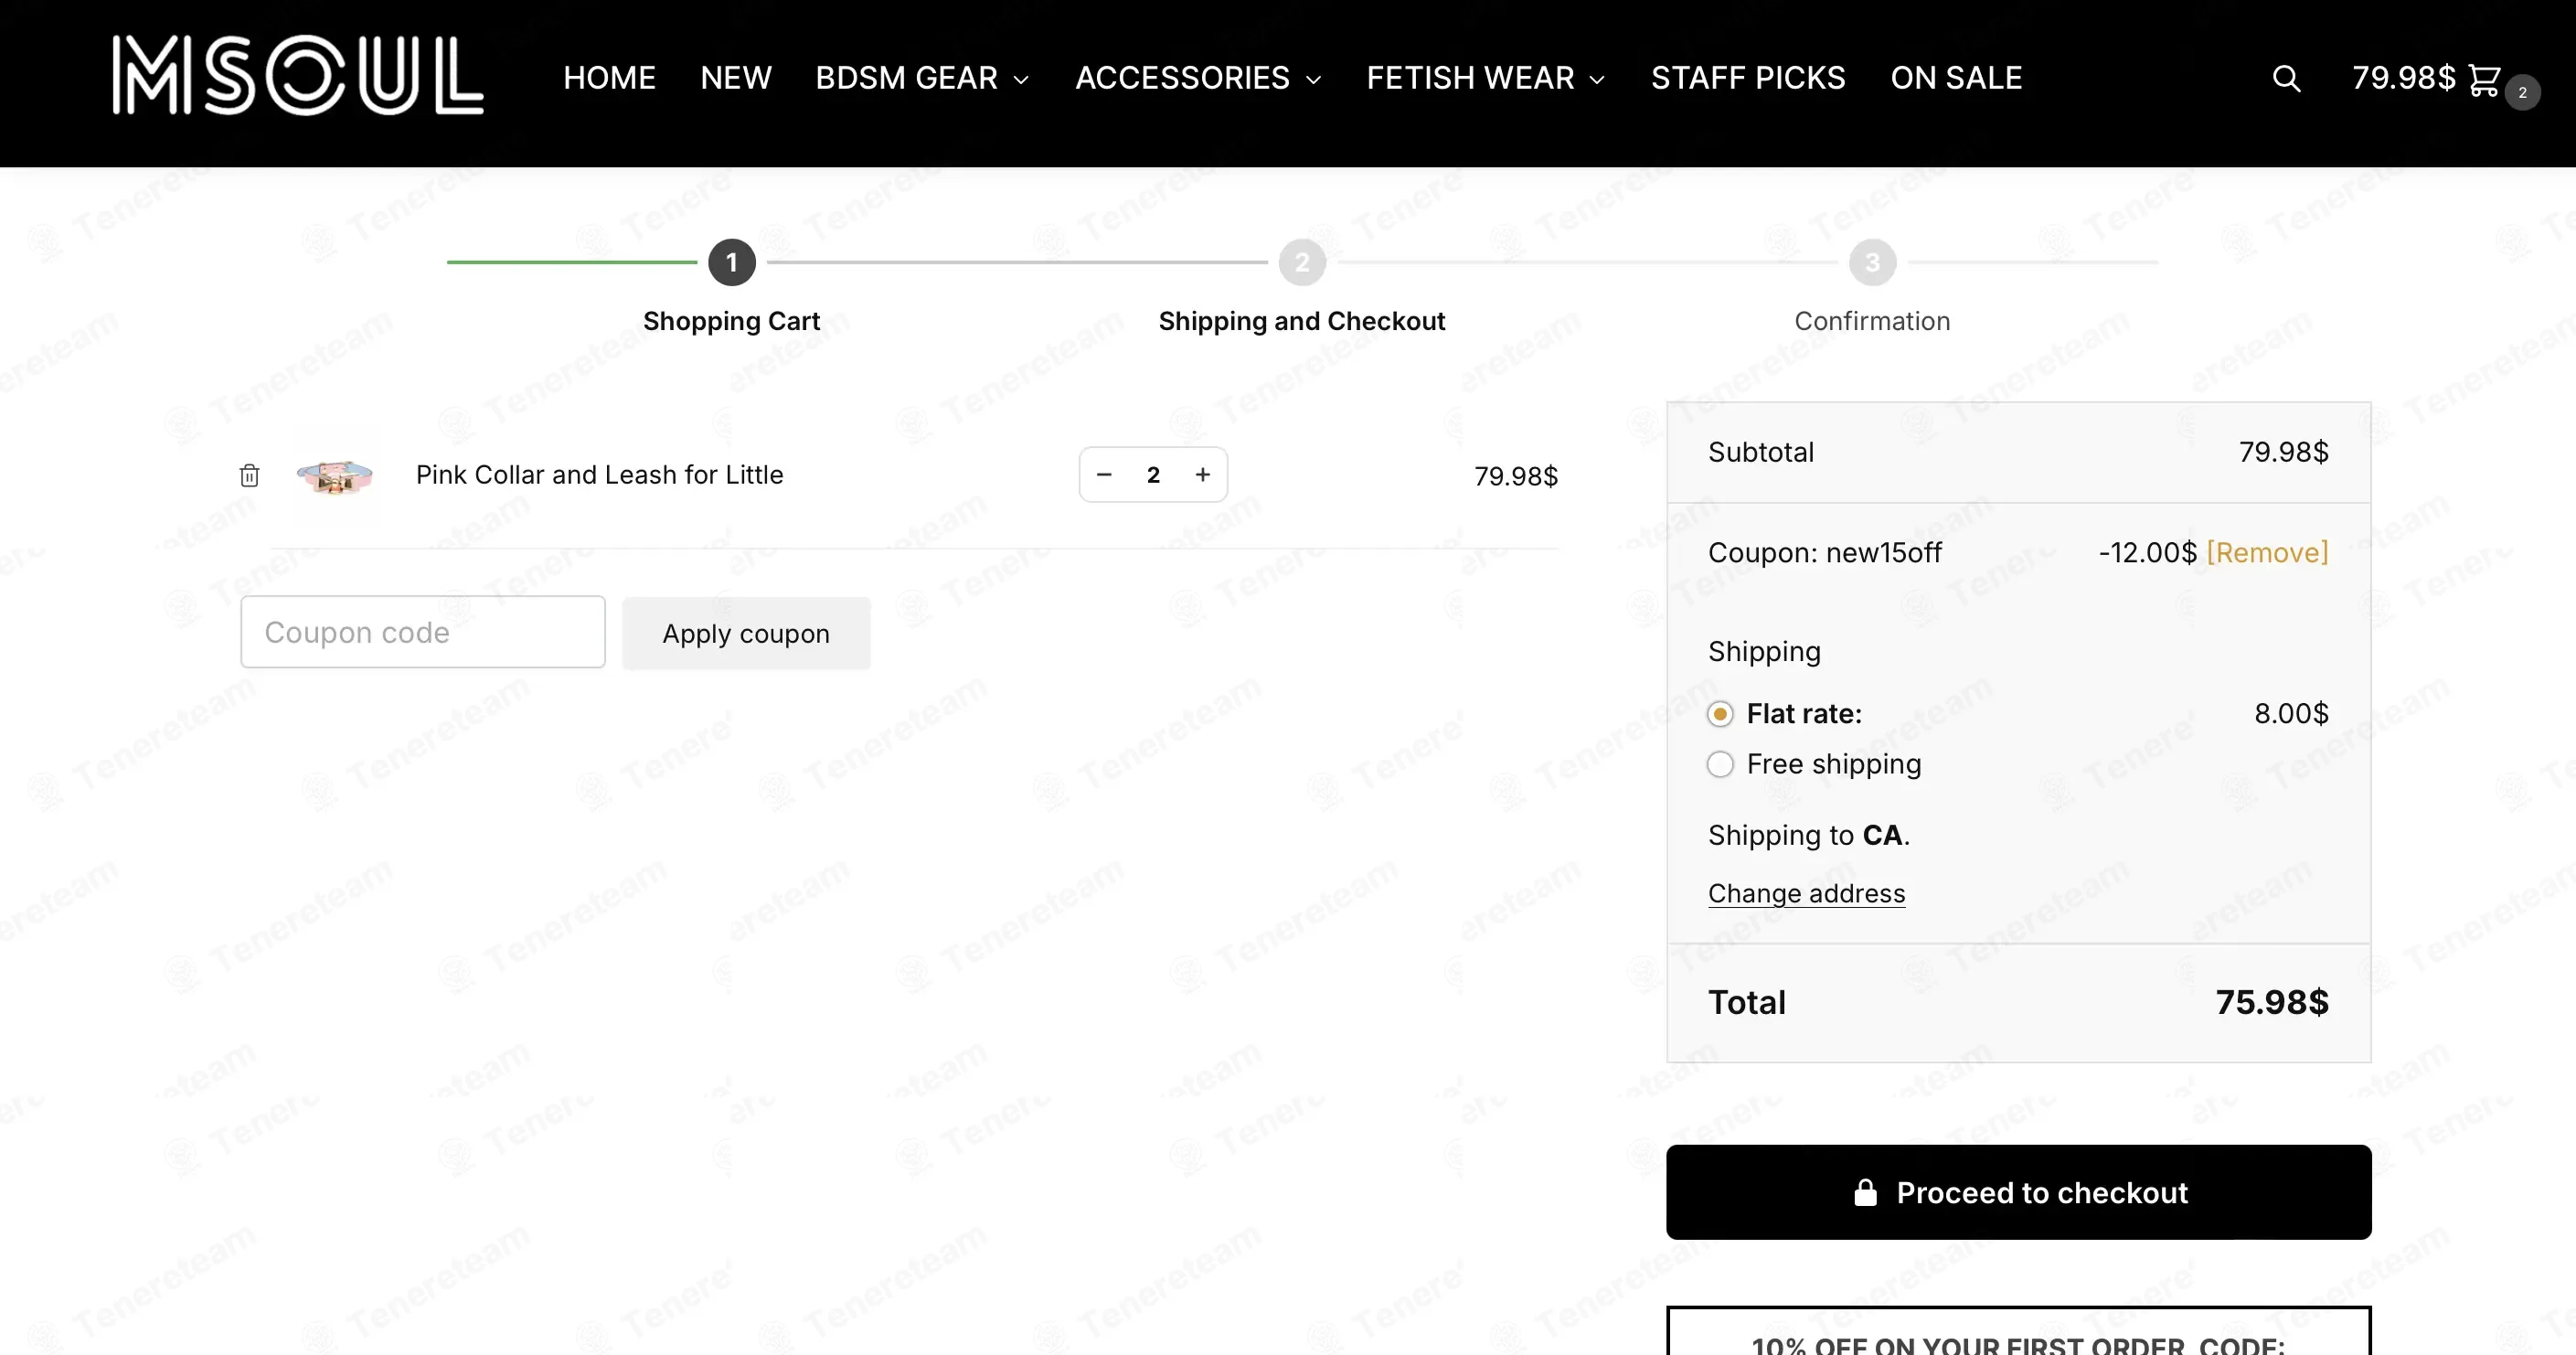This screenshot has height=1355, width=2576.
Task: Click the MSOUL logo
Action: [x=298, y=75]
